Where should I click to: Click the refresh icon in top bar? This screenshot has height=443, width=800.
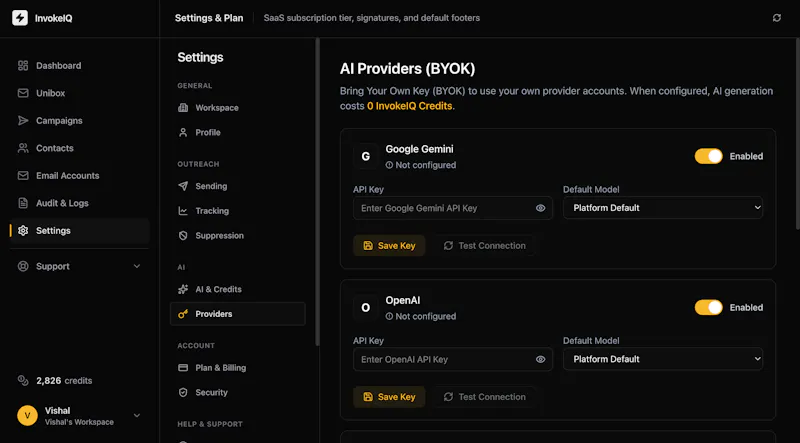point(777,18)
